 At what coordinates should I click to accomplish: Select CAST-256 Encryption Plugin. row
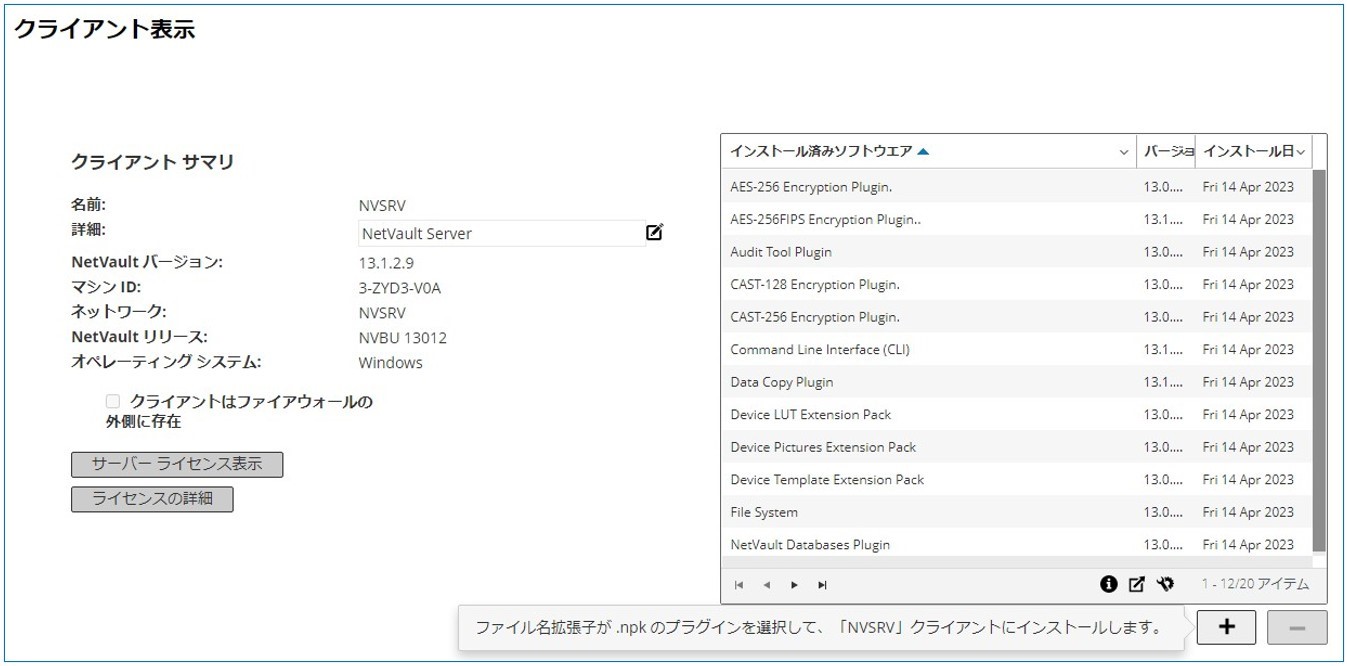click(x=1016, y=317)
